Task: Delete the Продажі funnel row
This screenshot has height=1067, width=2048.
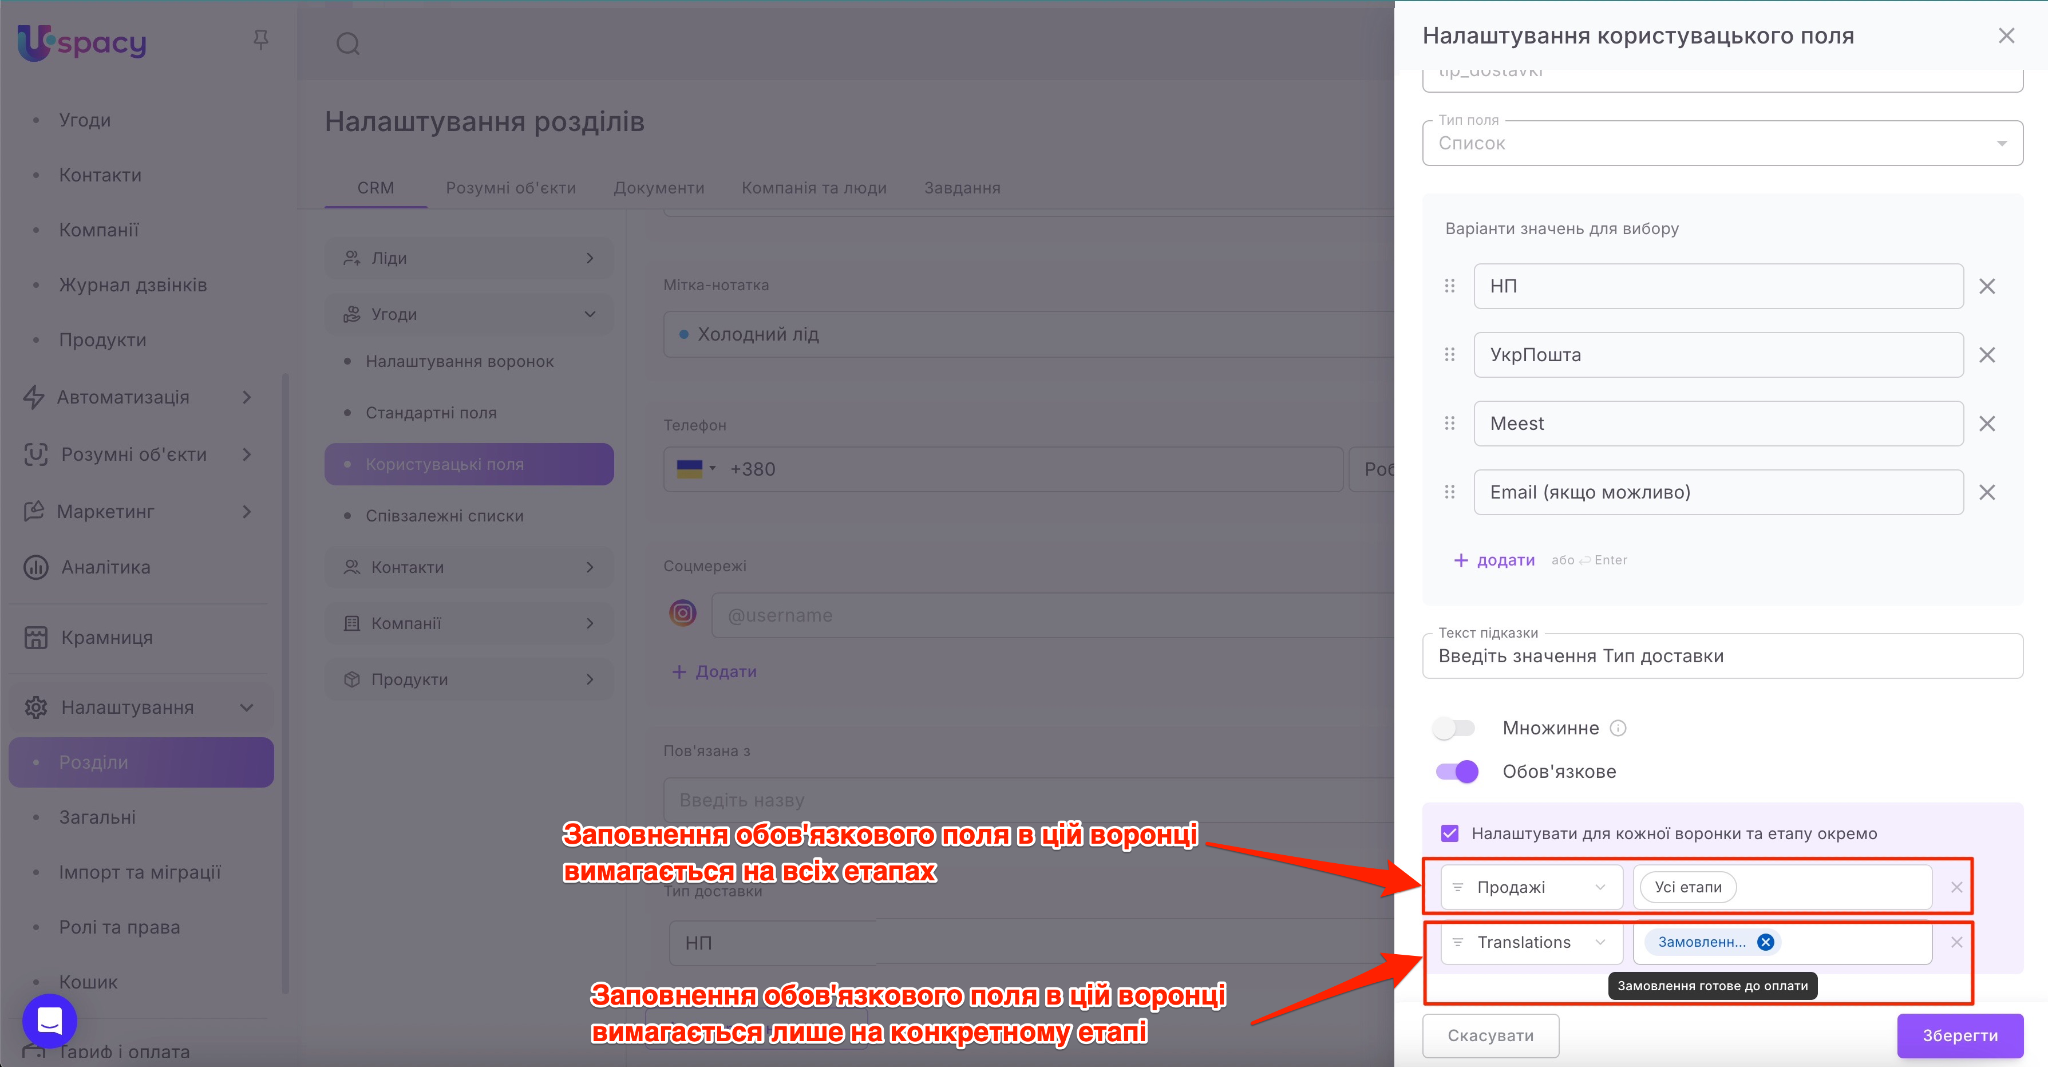Action: pos(1956,887)
